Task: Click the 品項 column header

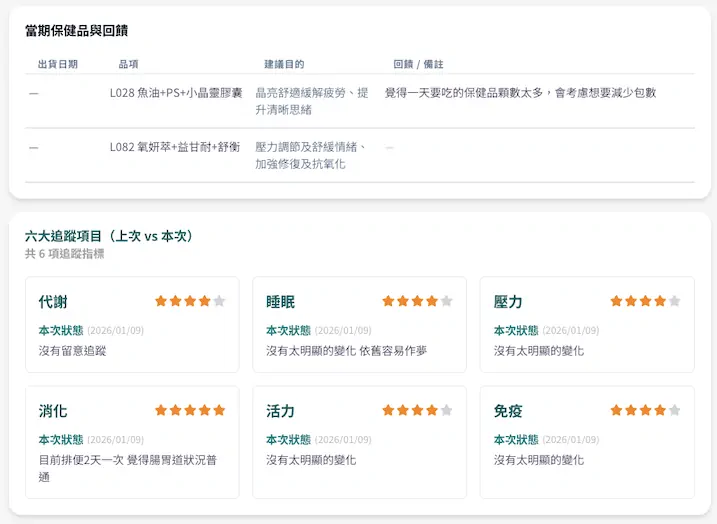Action: click(x=128, y=64)
